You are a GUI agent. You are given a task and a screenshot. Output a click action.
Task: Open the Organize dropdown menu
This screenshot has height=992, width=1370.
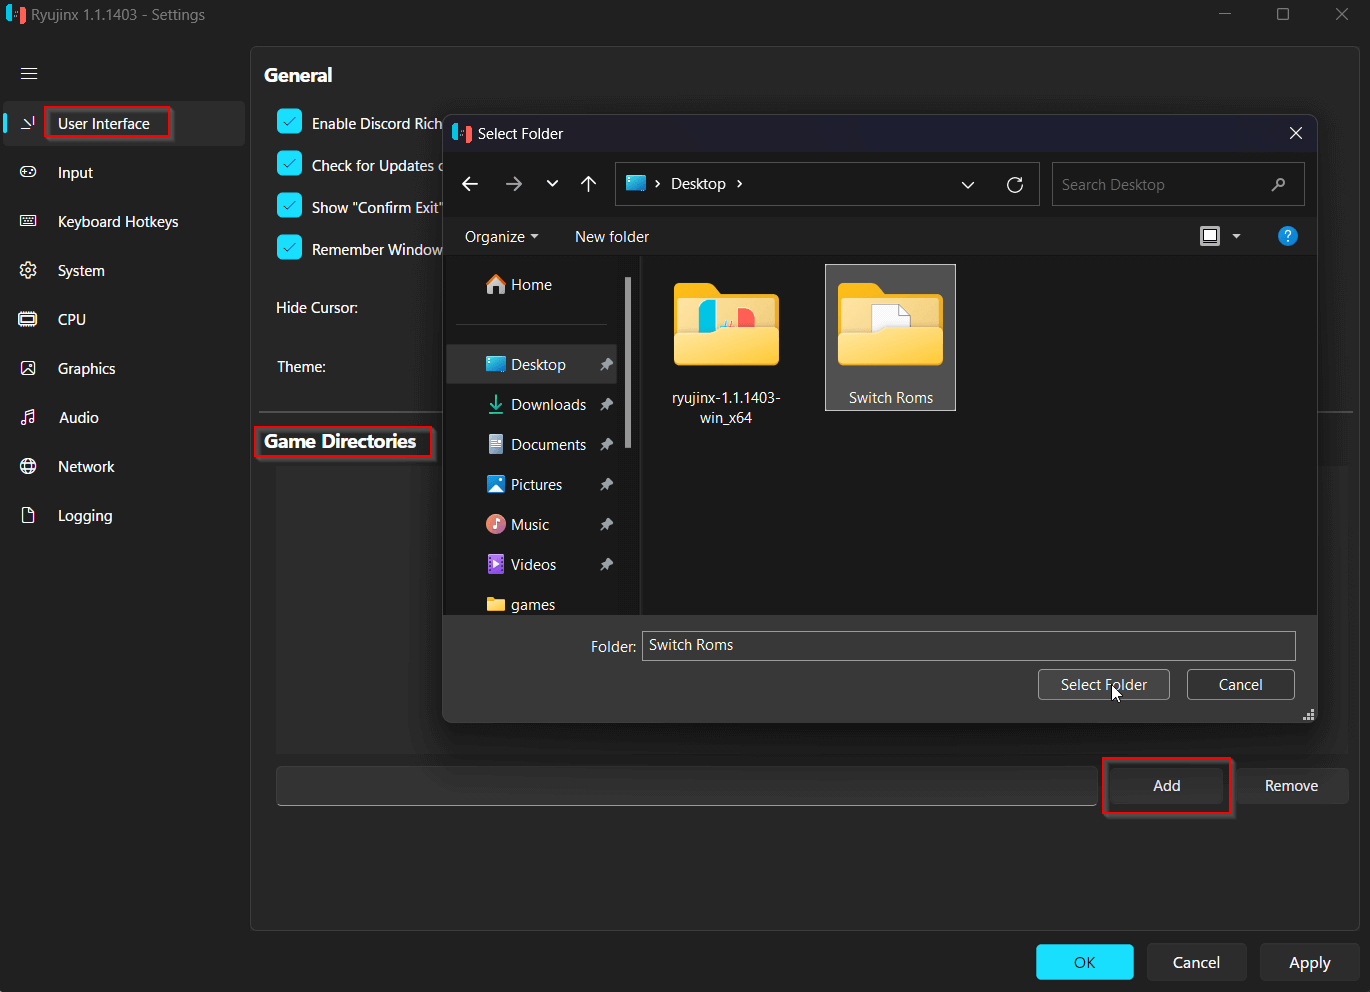[502, 237]
